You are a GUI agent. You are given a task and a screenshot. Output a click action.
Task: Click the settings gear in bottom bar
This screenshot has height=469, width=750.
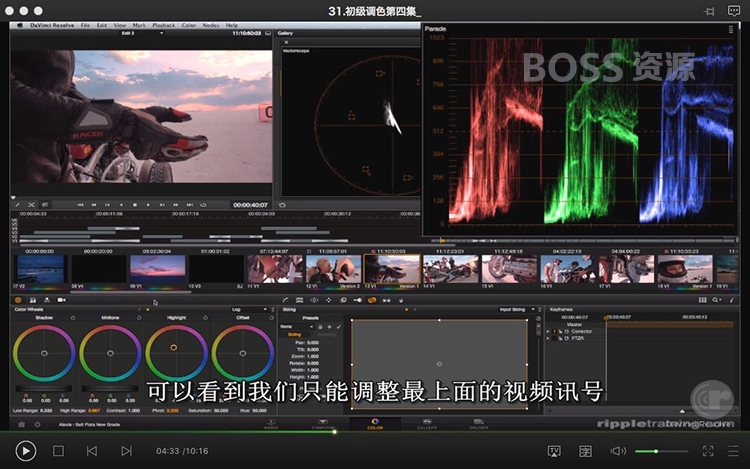37,424
